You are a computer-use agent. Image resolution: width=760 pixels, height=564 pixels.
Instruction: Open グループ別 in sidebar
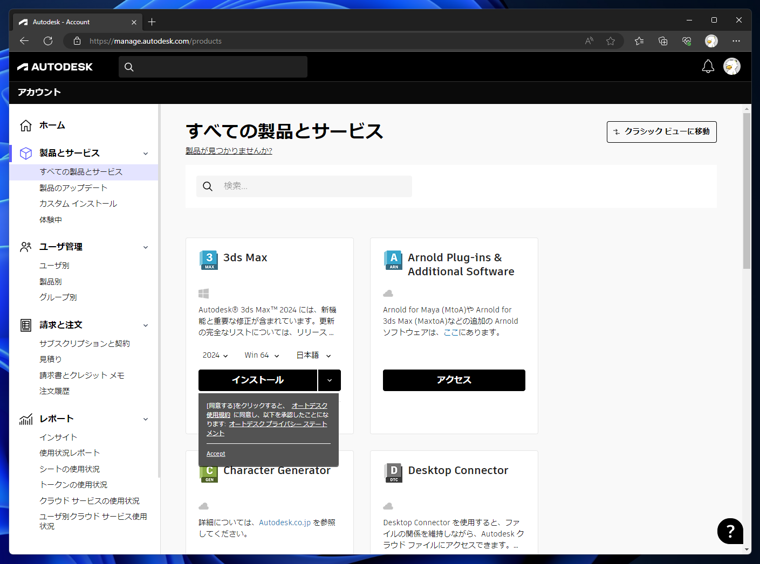click(58, 298)
